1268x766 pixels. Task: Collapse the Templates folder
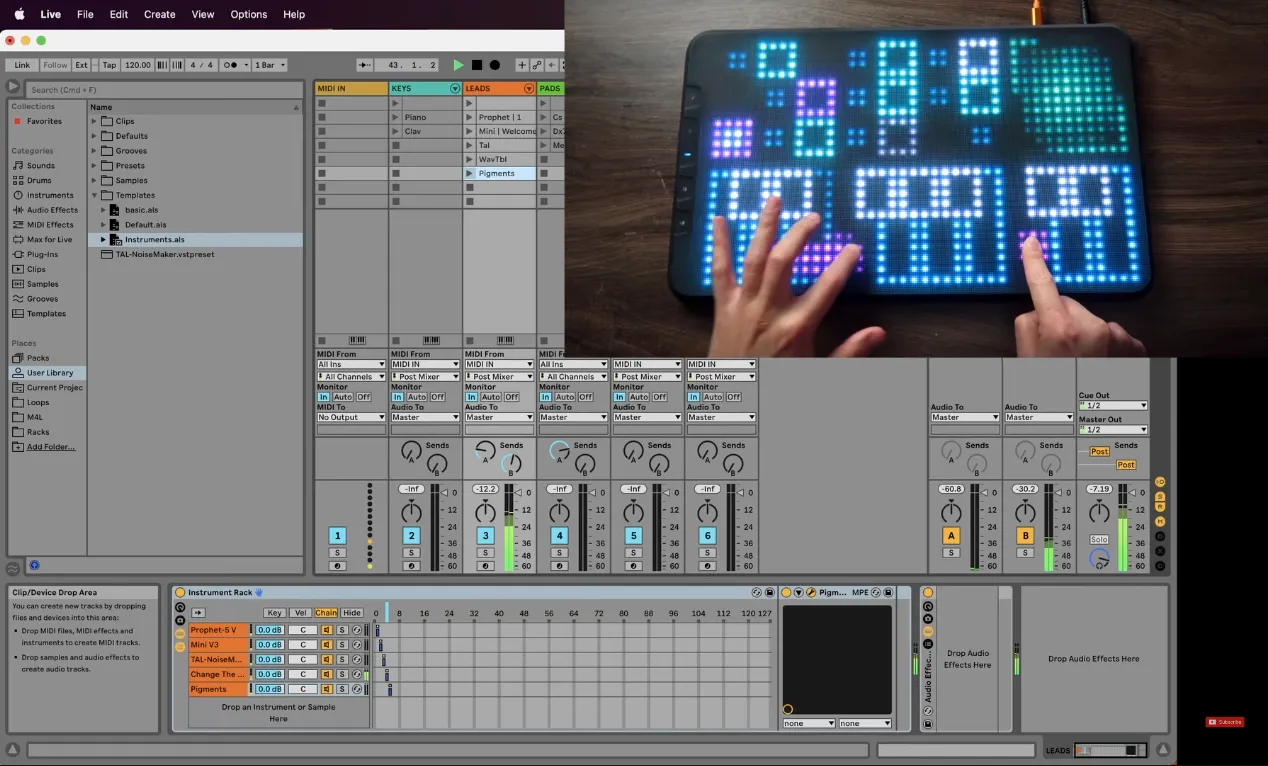pos(95,195)
